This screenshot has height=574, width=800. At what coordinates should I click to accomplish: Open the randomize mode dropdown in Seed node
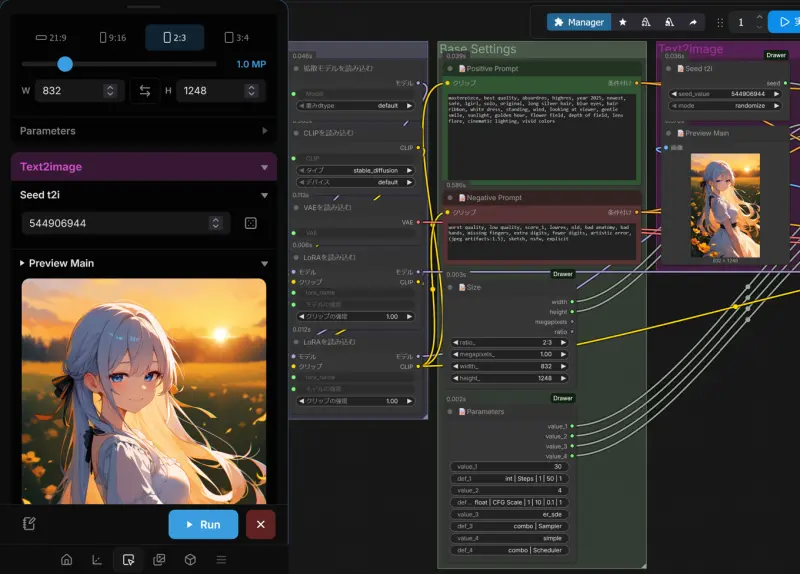tap(725, 106)
